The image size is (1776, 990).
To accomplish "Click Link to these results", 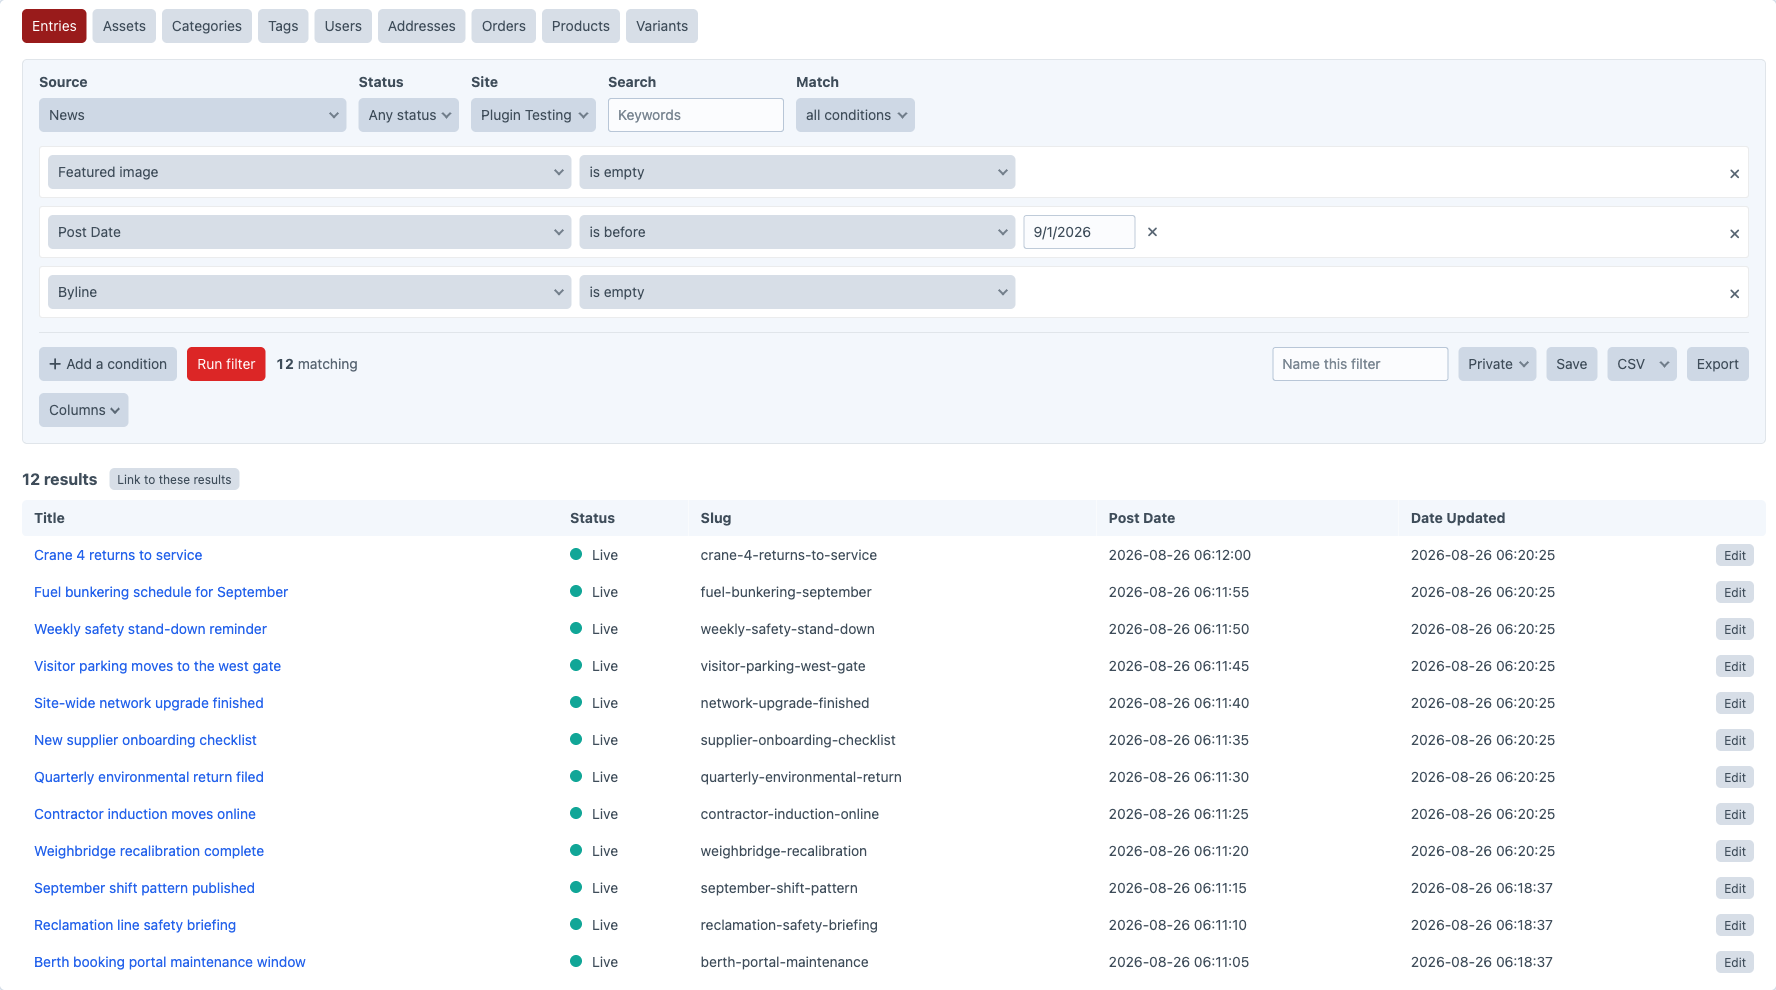I will 174,480.
